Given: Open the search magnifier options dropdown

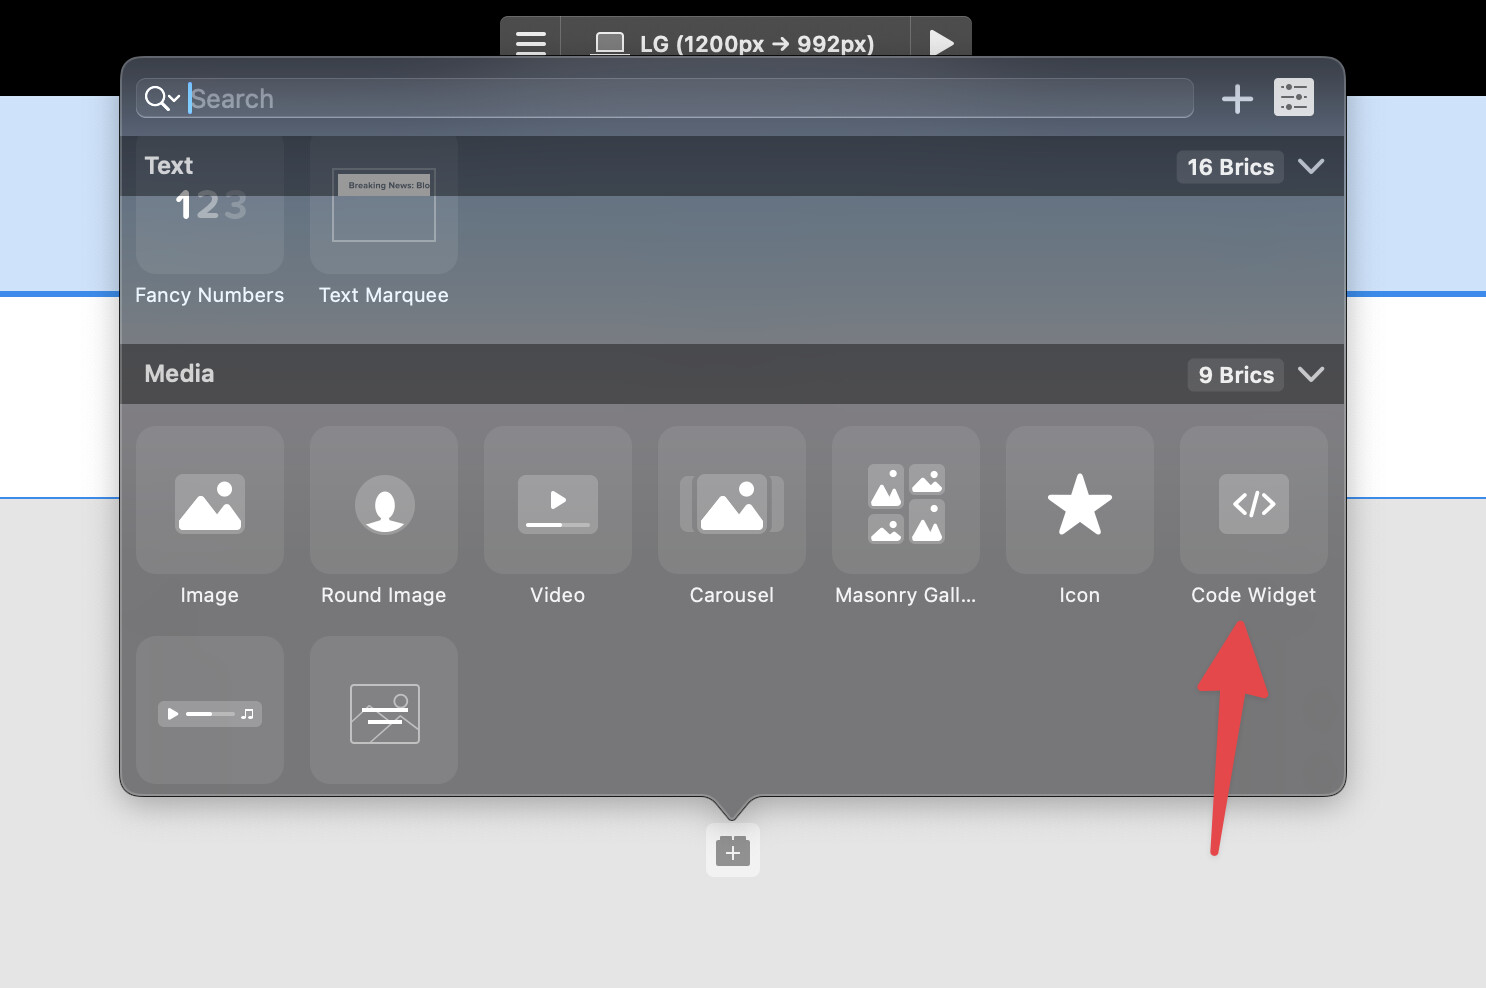Looking at the screenshot, I should 162,98.
